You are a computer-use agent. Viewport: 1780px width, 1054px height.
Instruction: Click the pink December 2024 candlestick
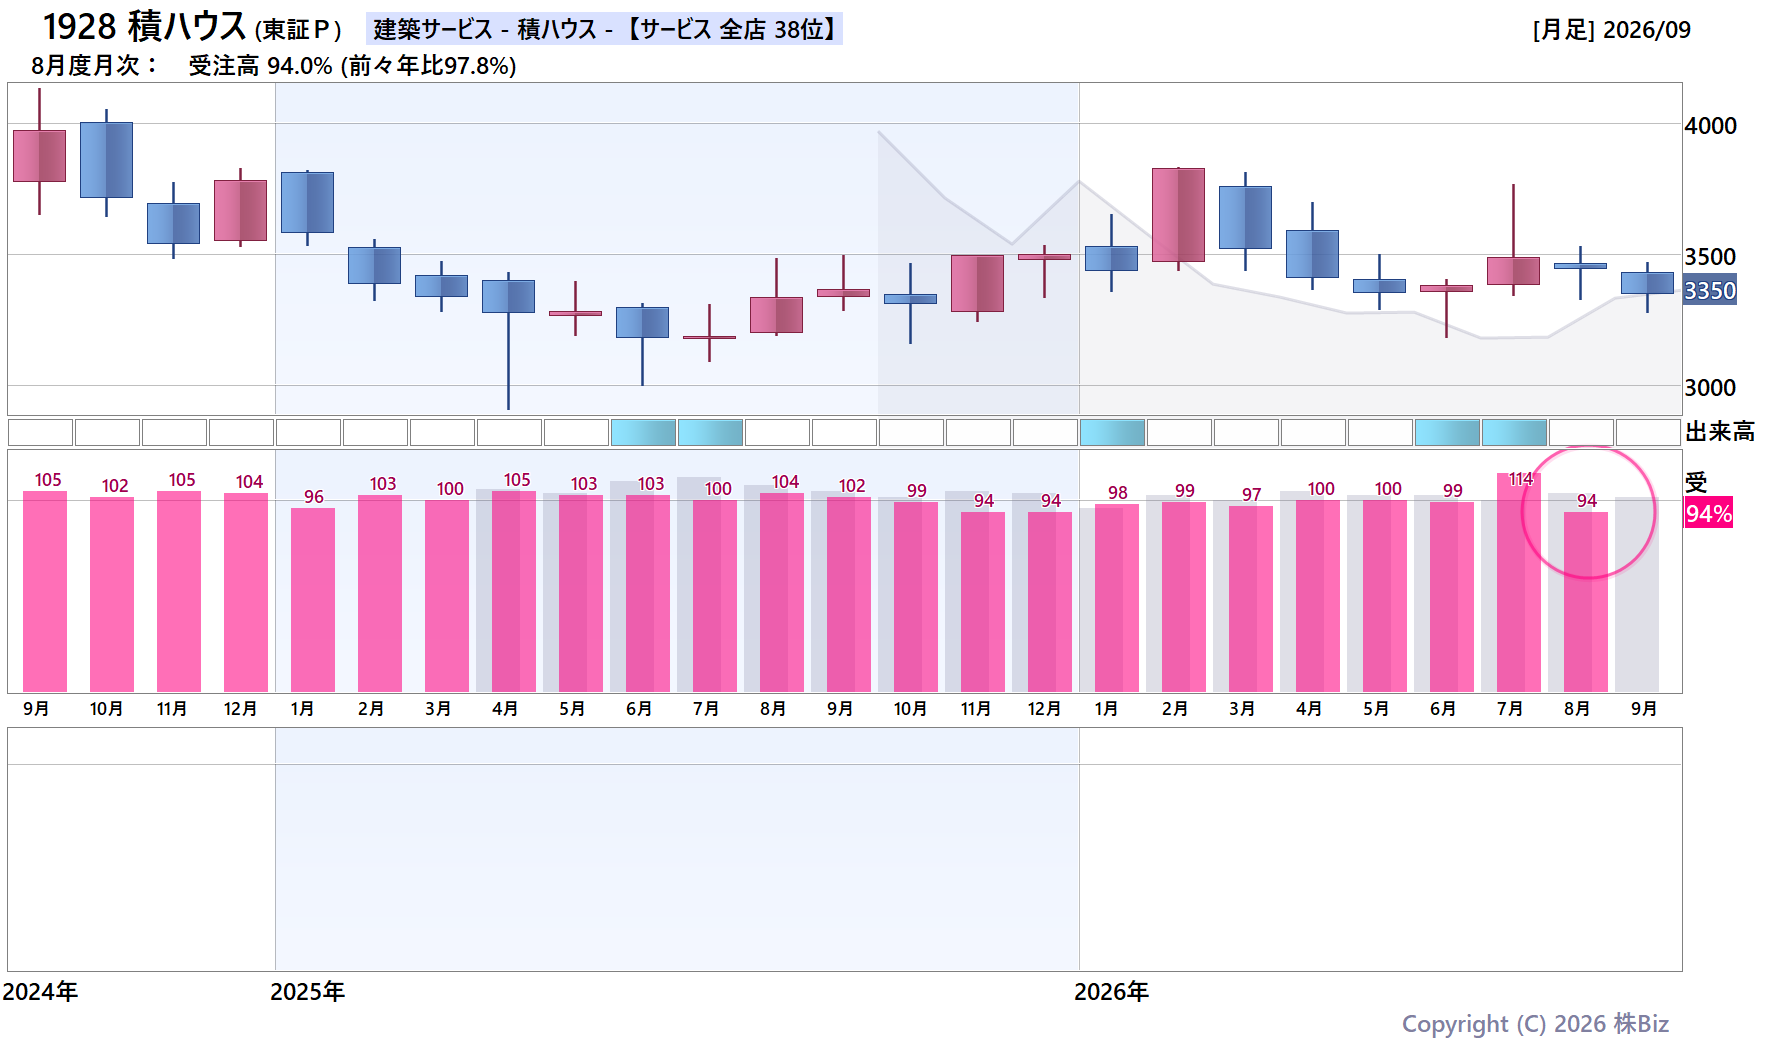tap(240, 210)
